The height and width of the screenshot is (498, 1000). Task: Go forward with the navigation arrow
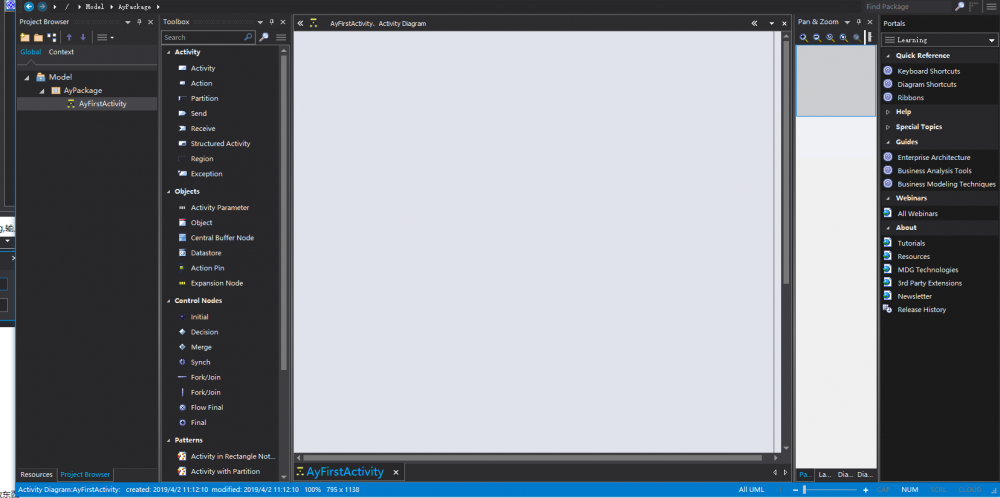click(42, 6)
